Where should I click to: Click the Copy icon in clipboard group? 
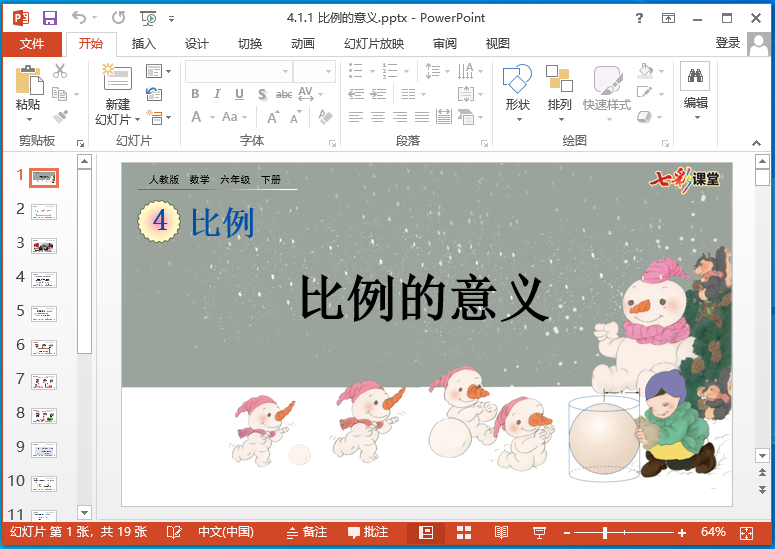click(59, 94)
